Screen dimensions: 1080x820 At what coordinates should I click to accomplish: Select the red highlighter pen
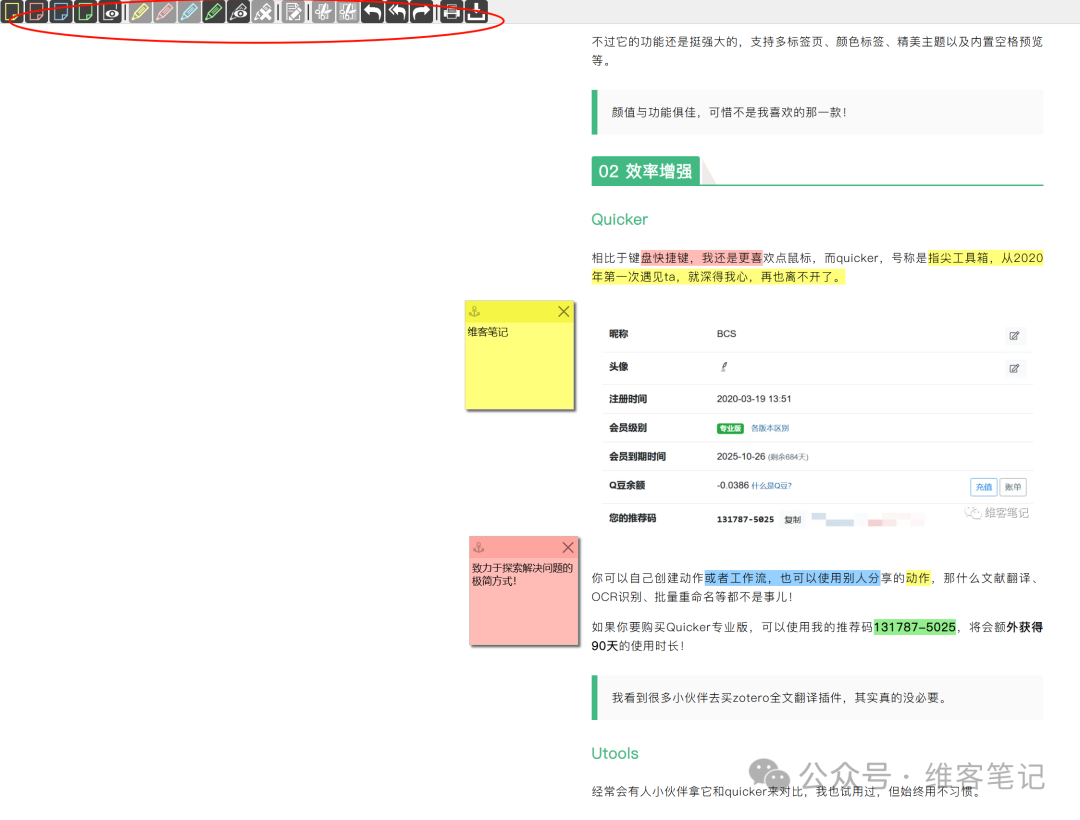[x=165, y=12]
